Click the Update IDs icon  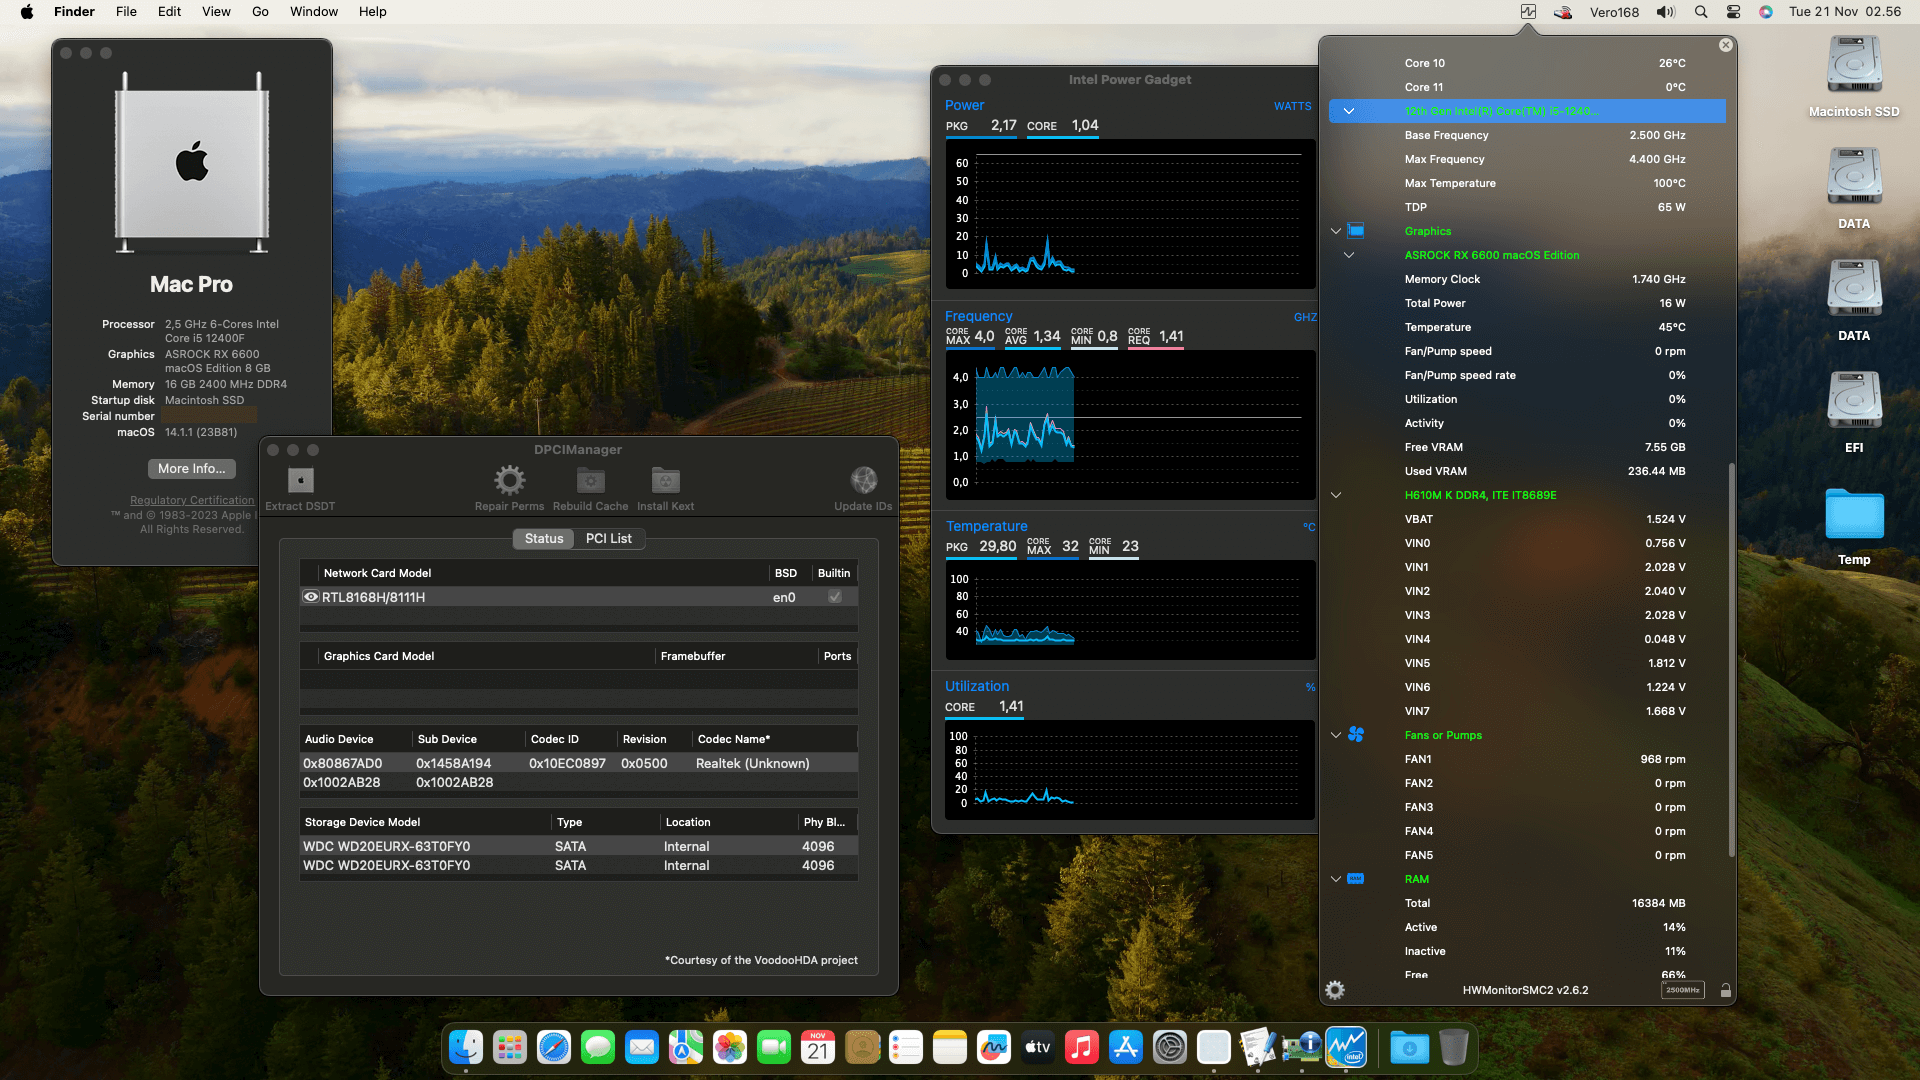[862, 478]
